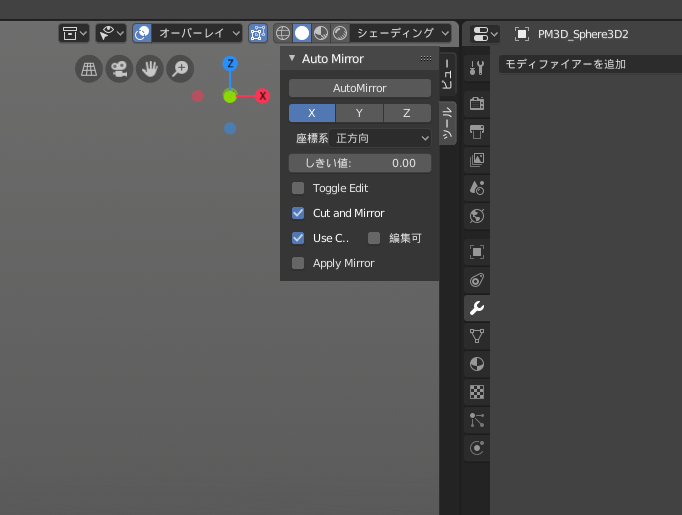Click the object icon beside PM3D_Sphere3D2

pyautogui.click(x=522, y=34)
